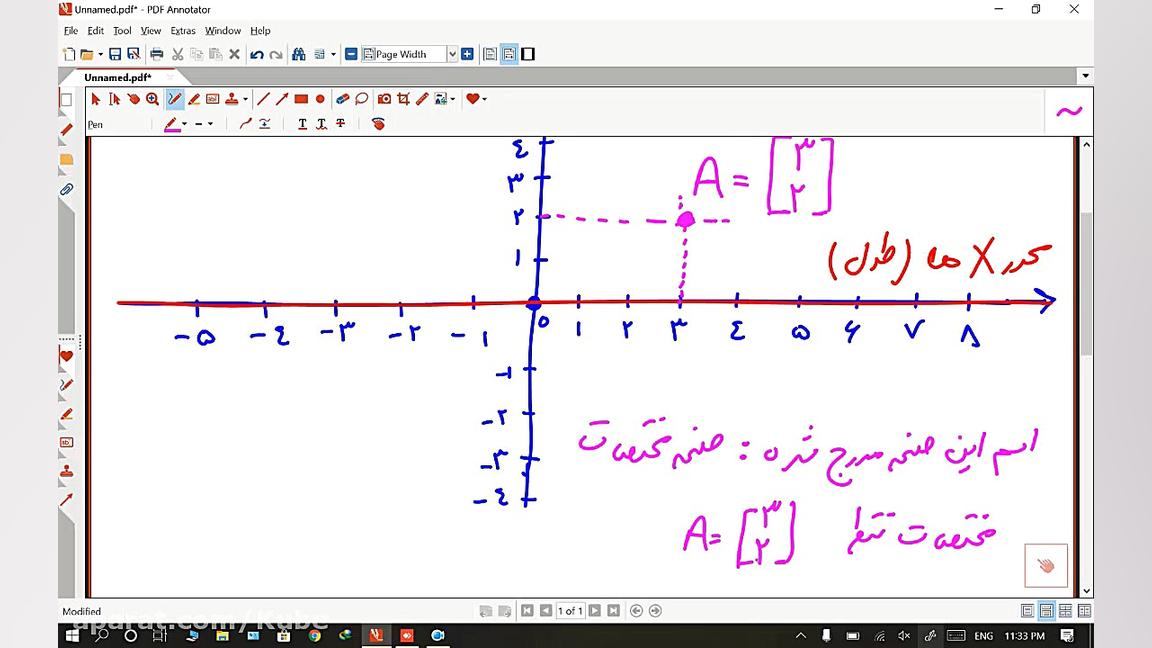
Task: Go to the last page
Action: (613, 611)
